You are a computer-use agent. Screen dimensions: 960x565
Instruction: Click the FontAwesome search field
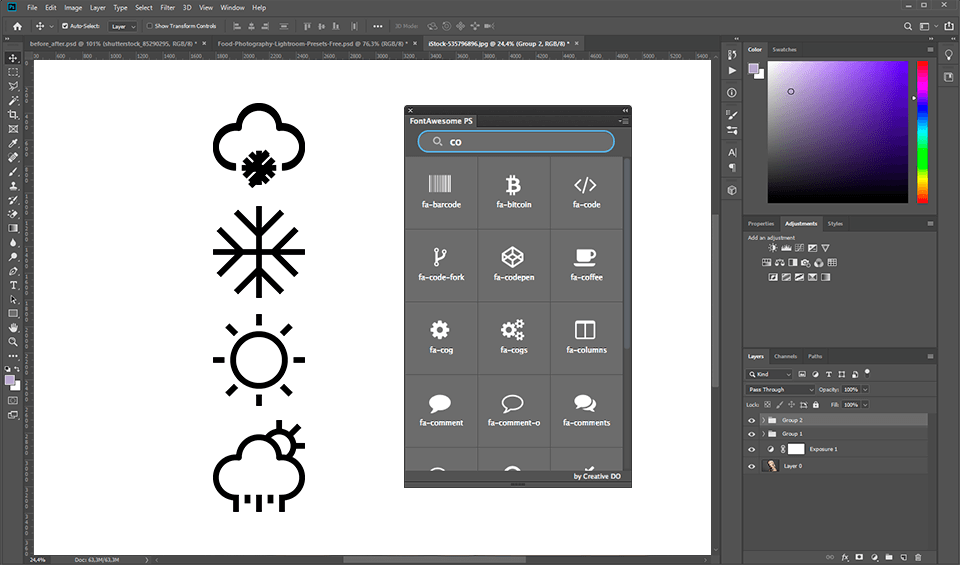516,141
